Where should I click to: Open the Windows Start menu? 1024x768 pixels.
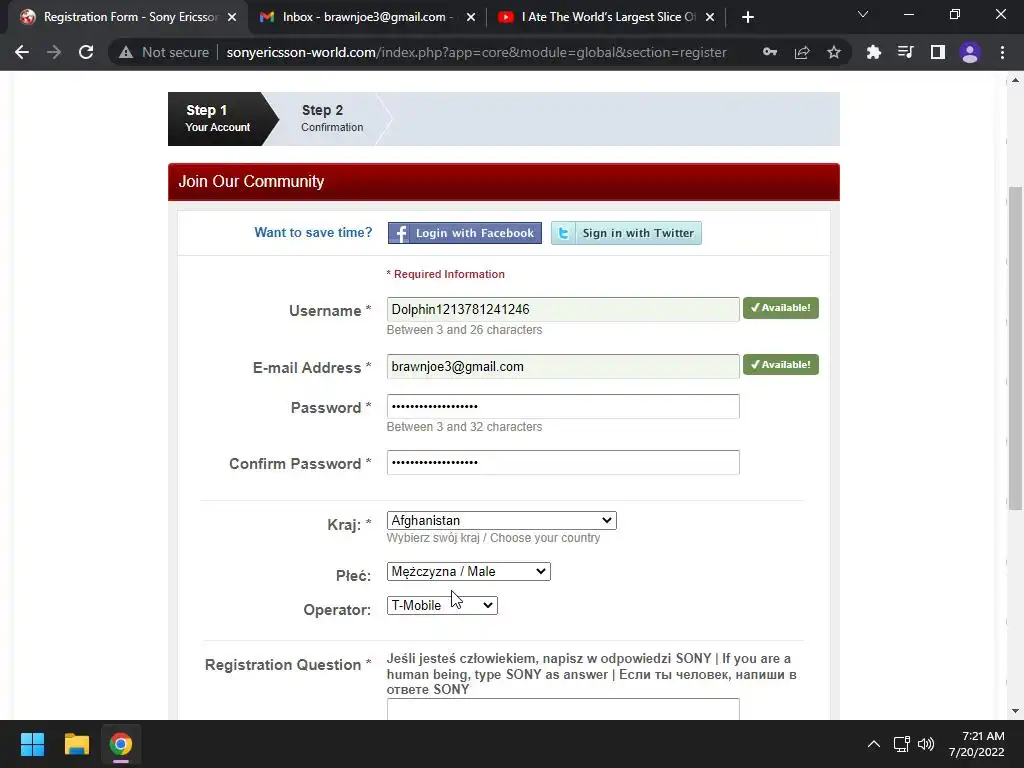click(32, 744)
